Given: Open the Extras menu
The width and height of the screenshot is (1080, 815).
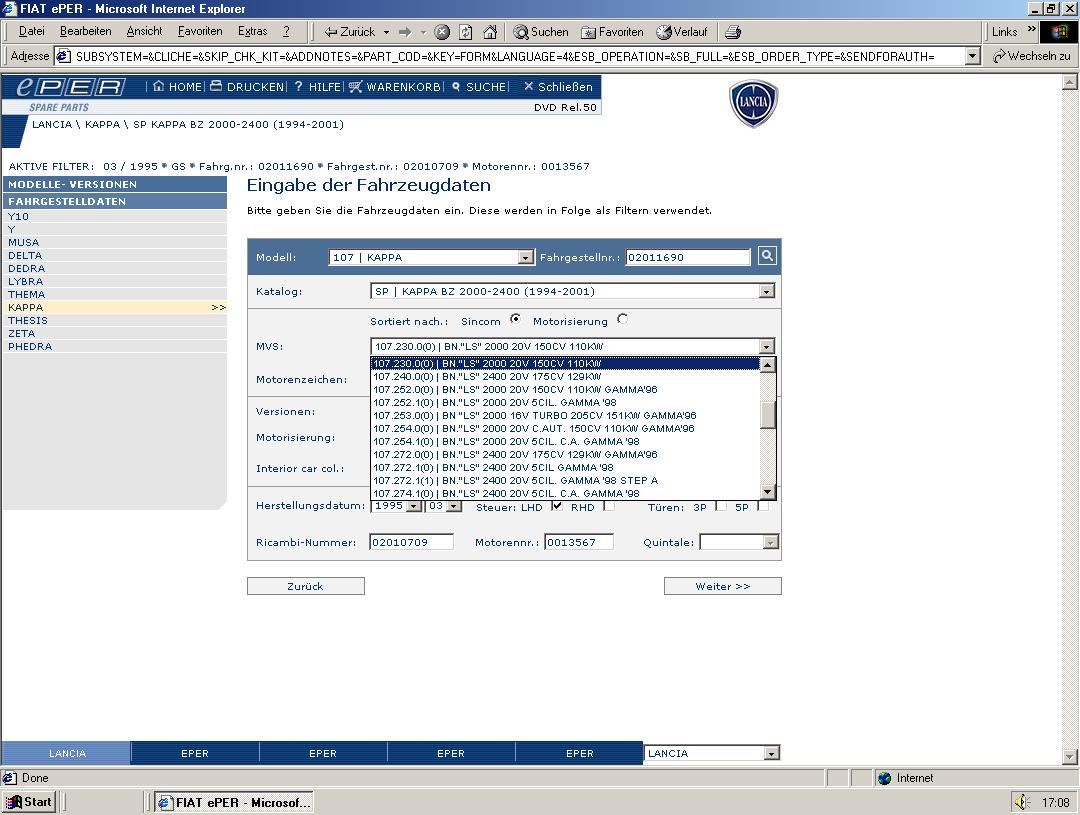Looking at the screenshot, I should pos(253,32).
